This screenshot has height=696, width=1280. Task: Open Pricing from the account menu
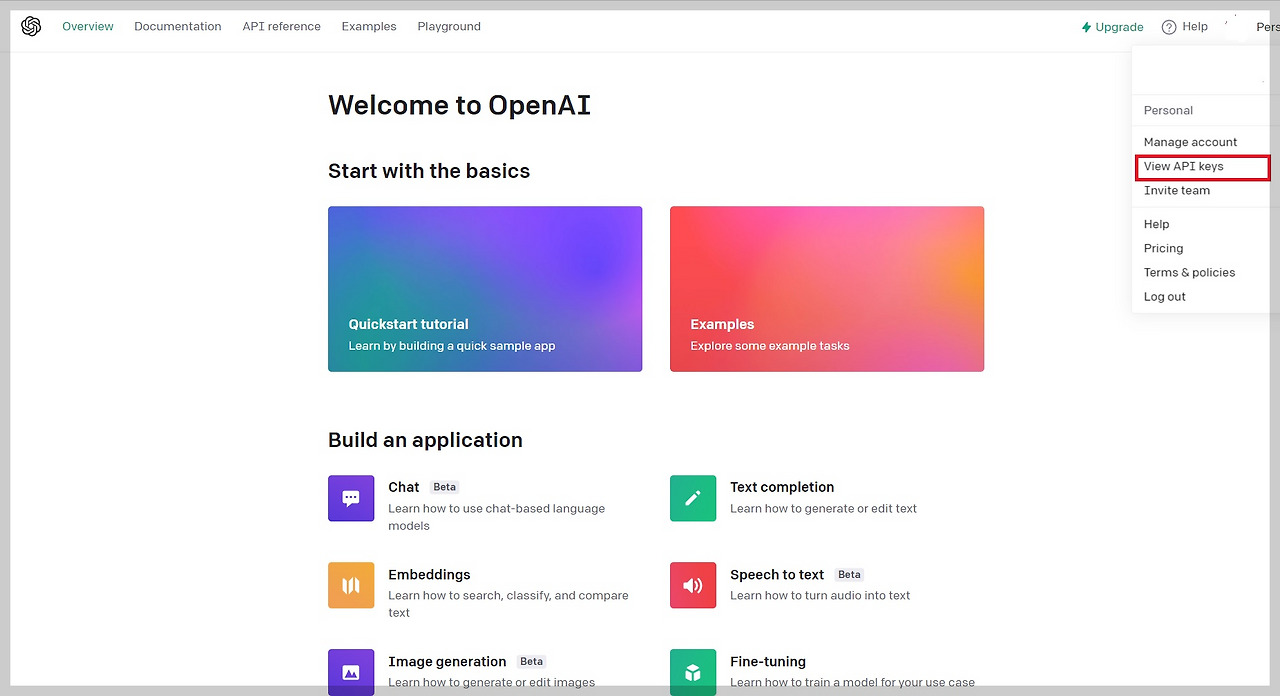[1163, 248]
